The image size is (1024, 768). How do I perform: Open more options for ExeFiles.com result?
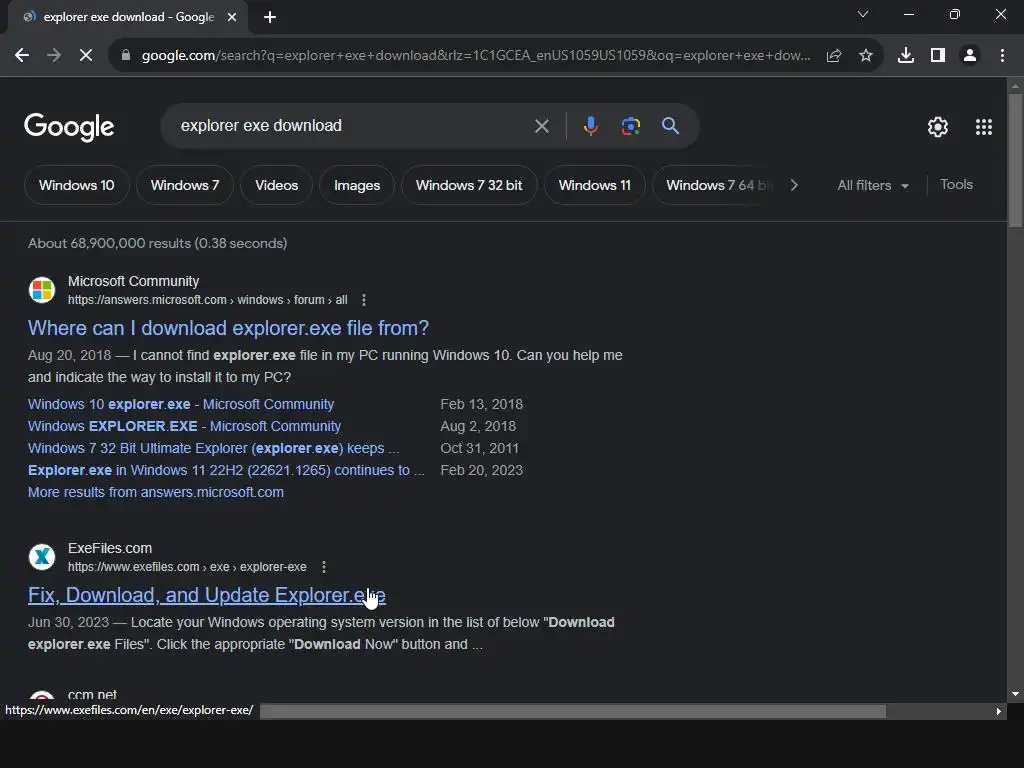coord(324,567)
